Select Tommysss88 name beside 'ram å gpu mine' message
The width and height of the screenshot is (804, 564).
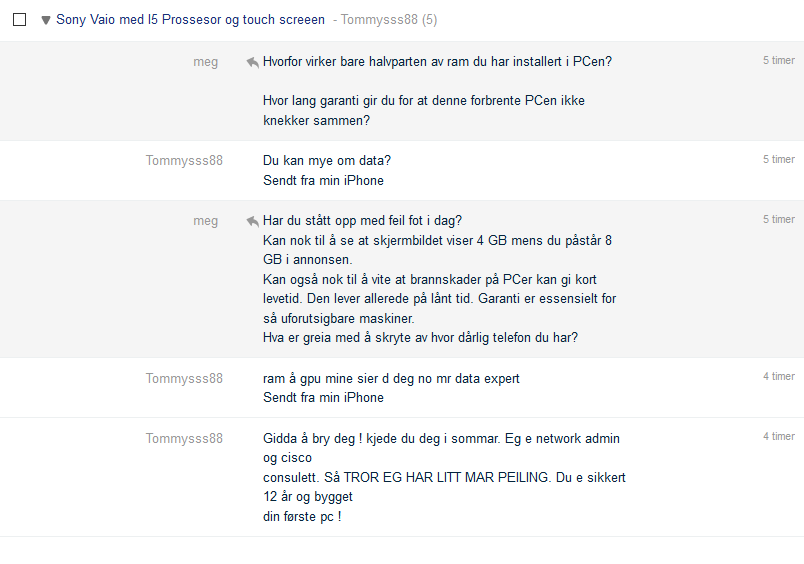[x=184, y=378]
